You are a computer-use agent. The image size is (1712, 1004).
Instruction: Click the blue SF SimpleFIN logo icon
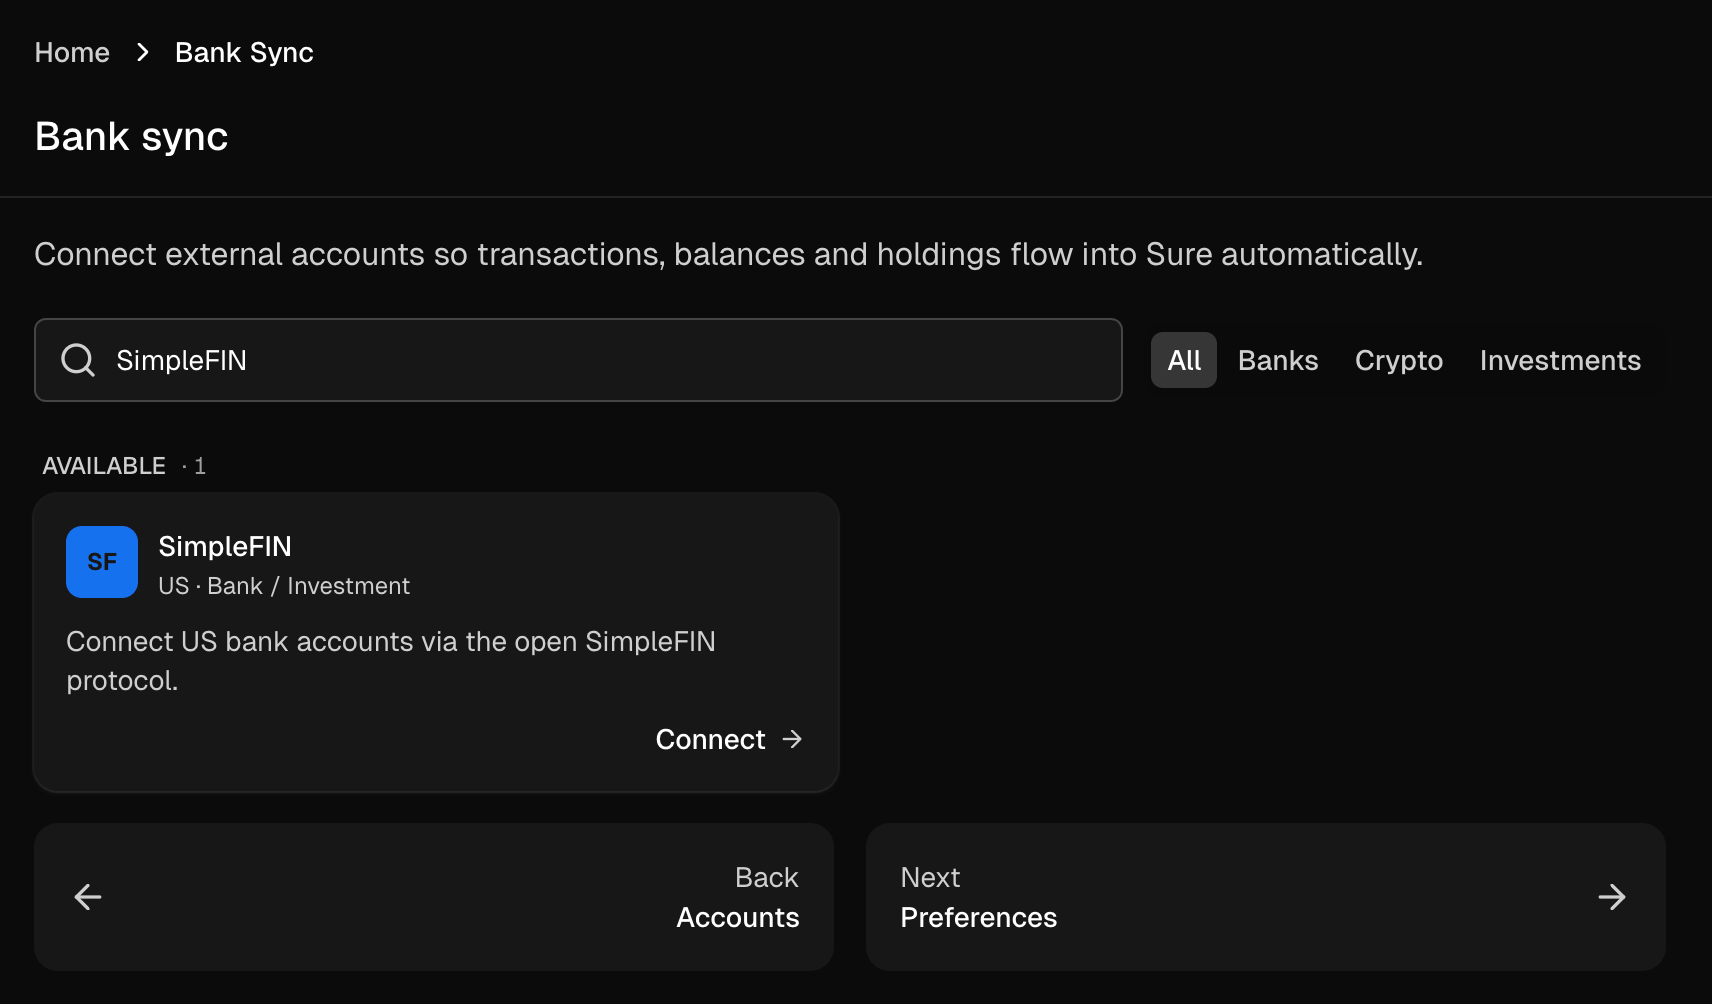click(x=102, y=562)
